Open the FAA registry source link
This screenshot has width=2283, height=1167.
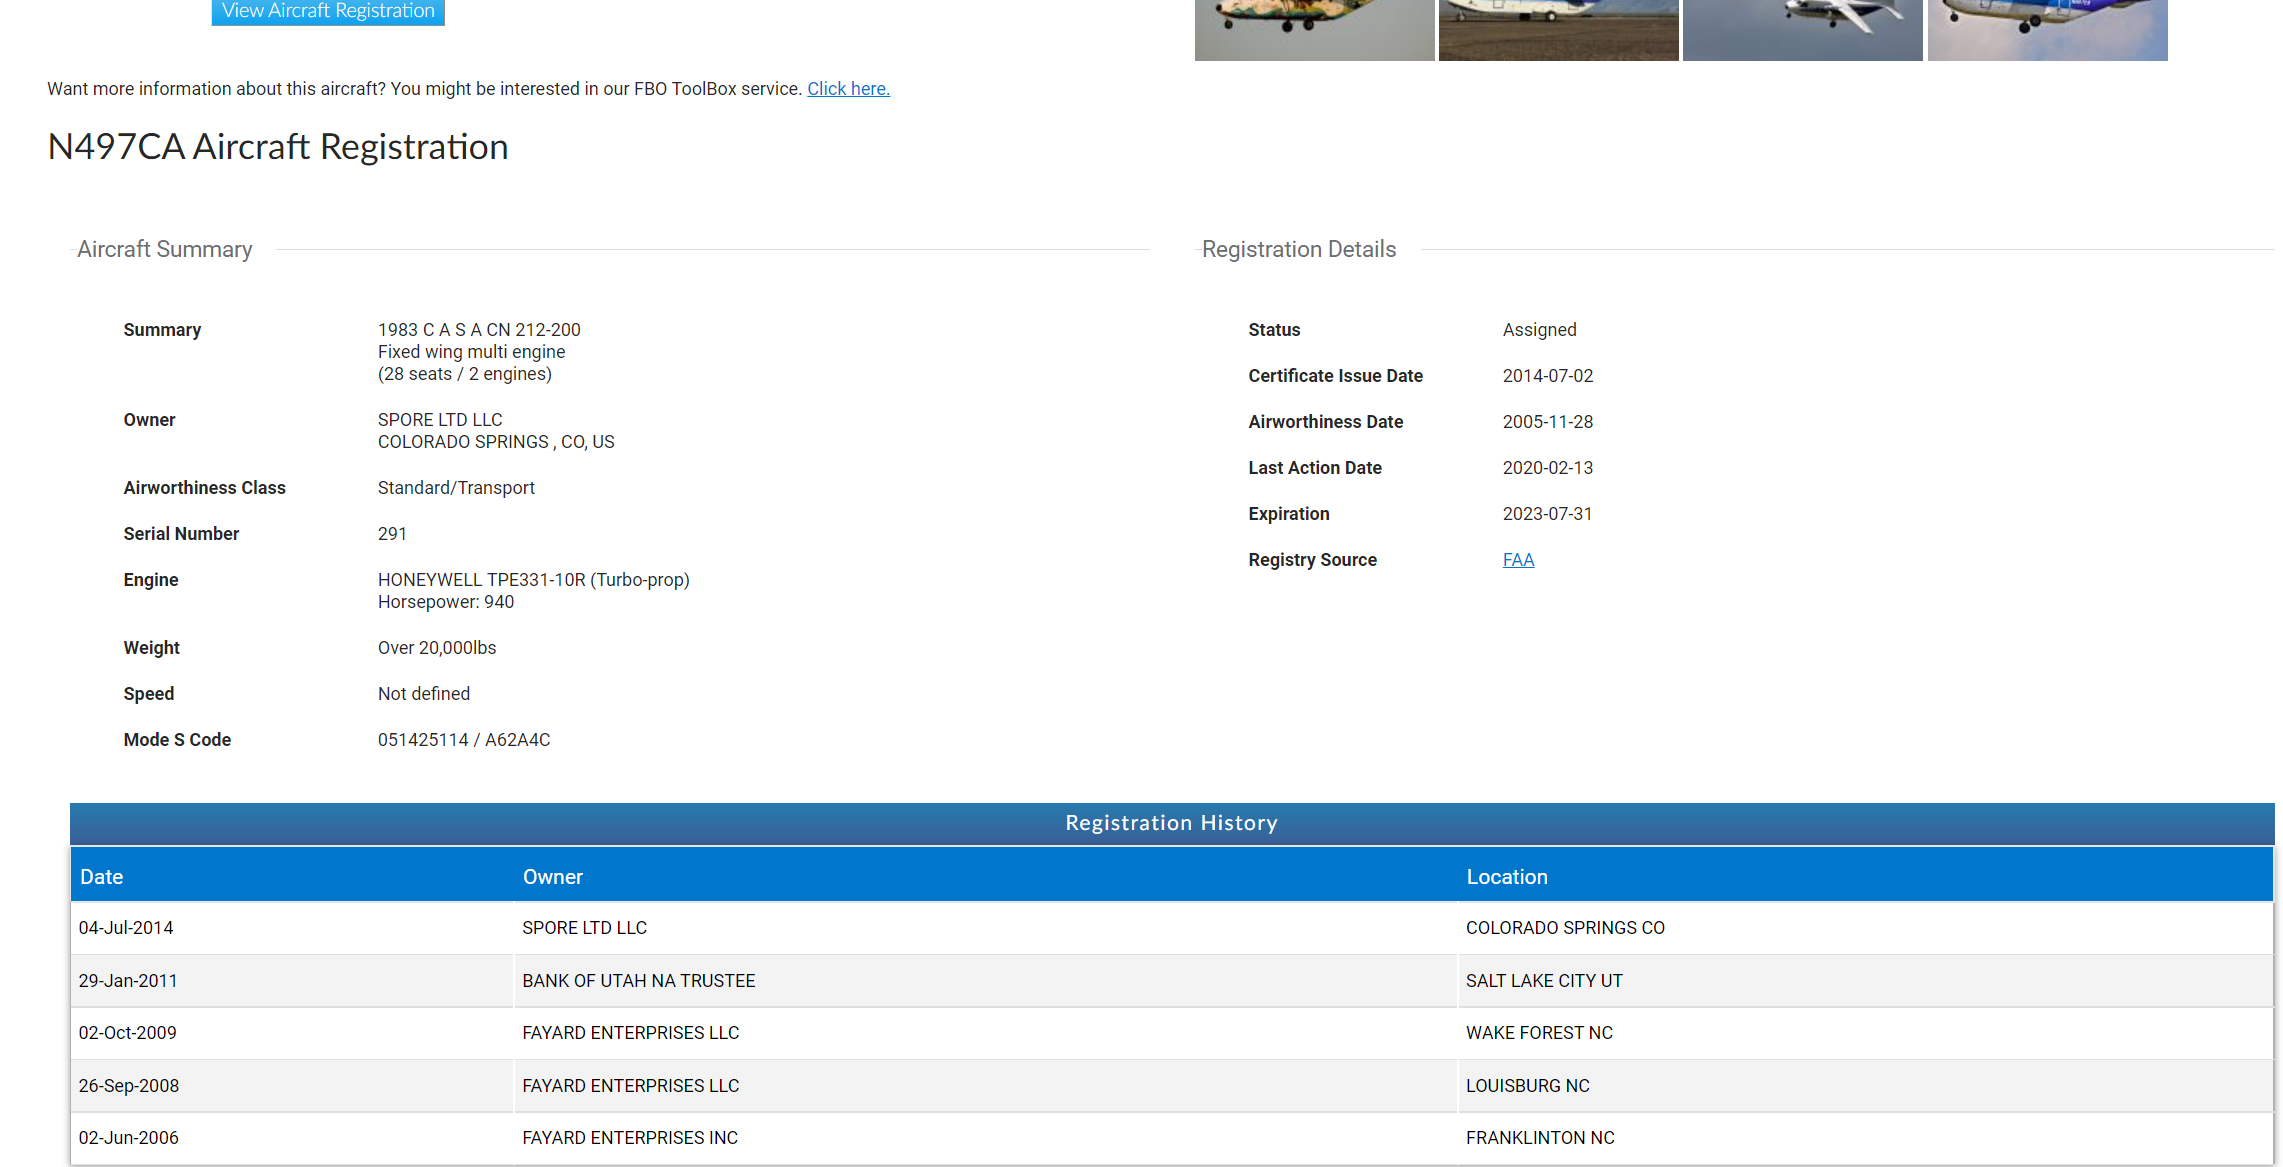click(1518, 560)
